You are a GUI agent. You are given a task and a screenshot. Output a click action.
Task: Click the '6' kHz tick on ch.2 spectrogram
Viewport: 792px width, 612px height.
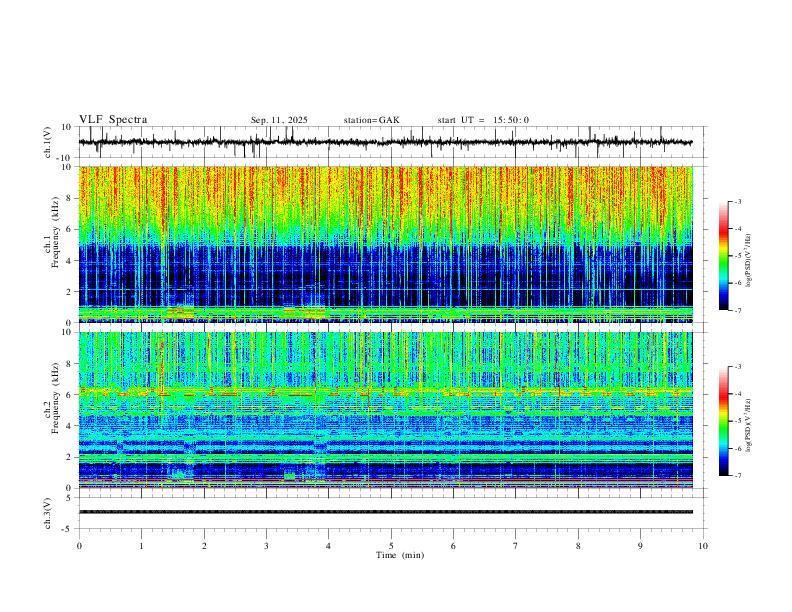pyautogui.click(x=70, y=394)
